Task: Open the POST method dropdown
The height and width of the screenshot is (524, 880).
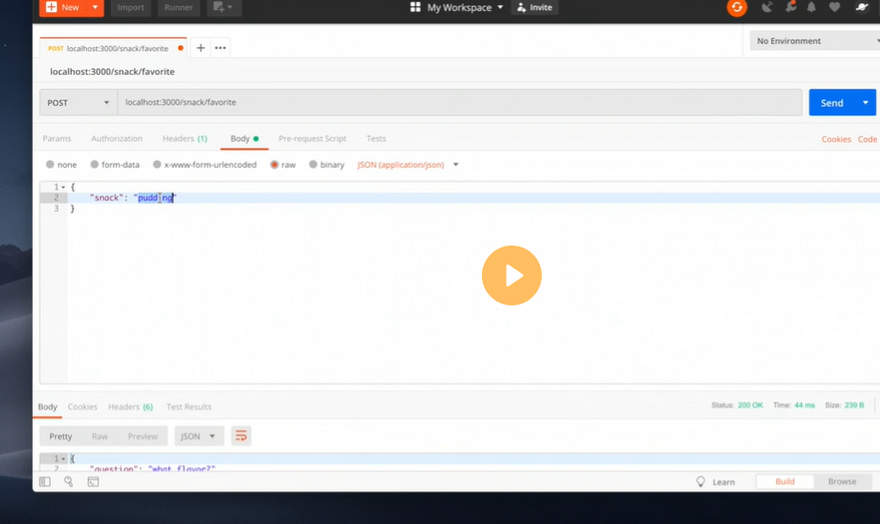Action: (x=78, y=102)
